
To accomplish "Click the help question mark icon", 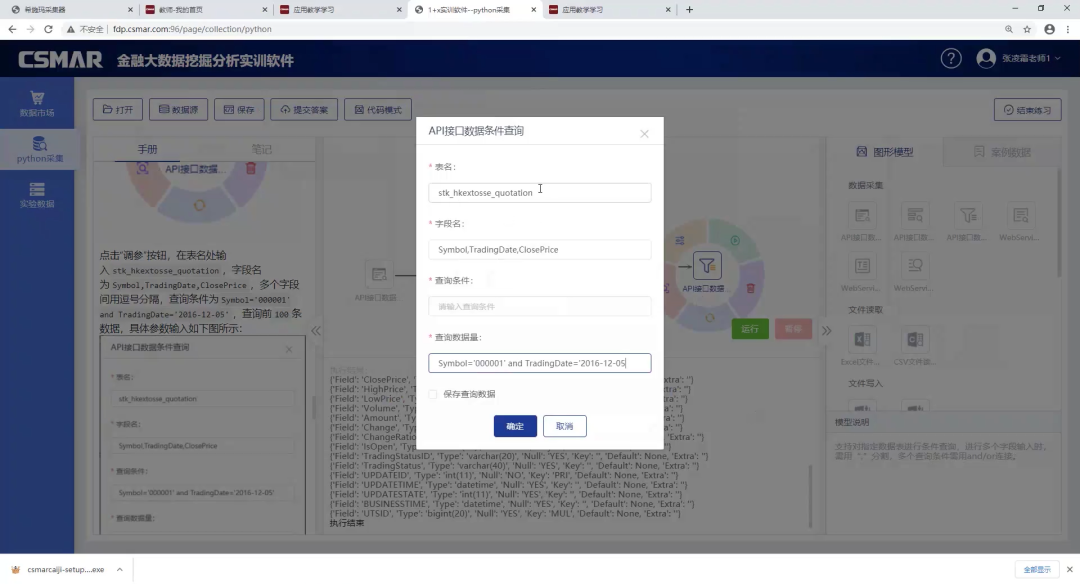I will 951,59.
